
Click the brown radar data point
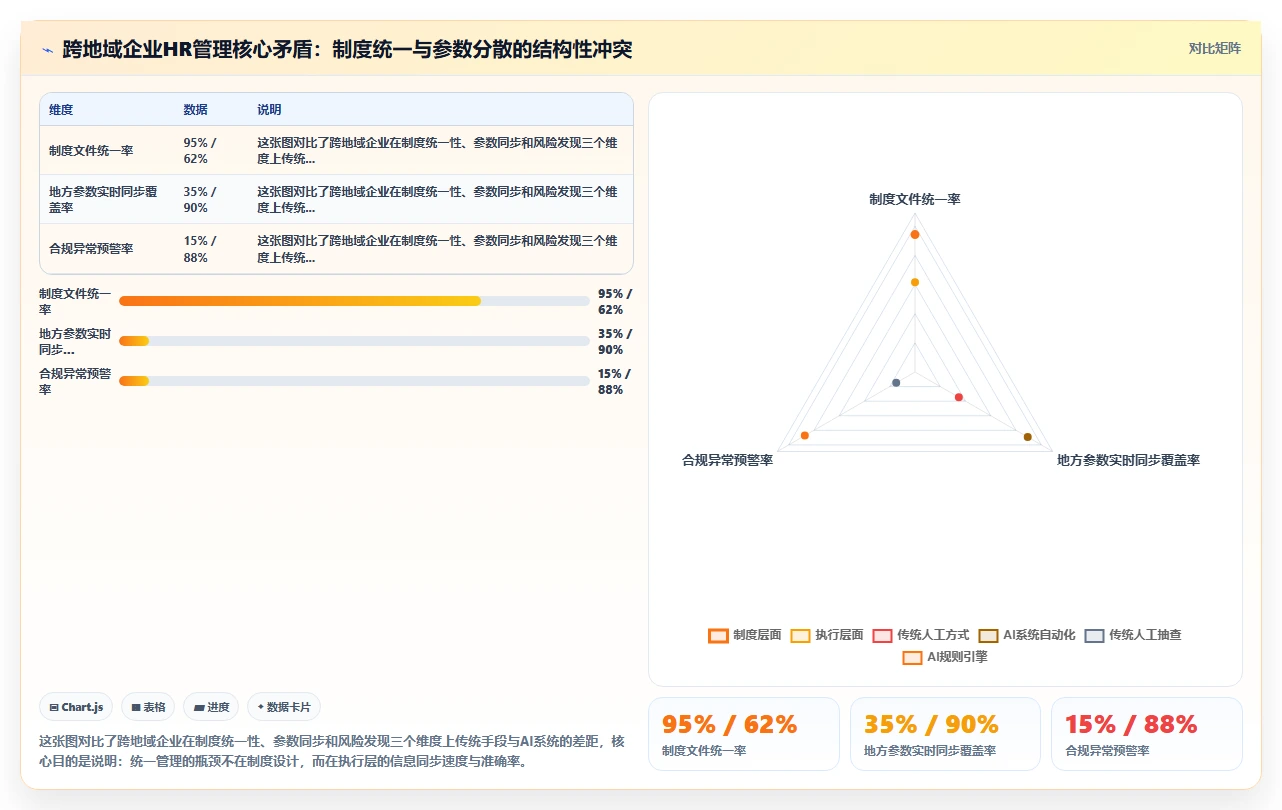click(x=1027, y=437)
